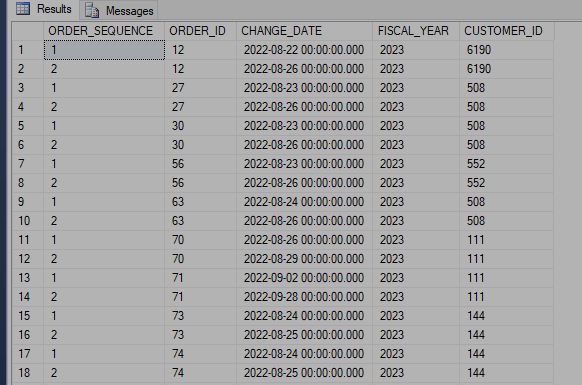Click ORDER_ID 70 in row 11

pos(200,240)
